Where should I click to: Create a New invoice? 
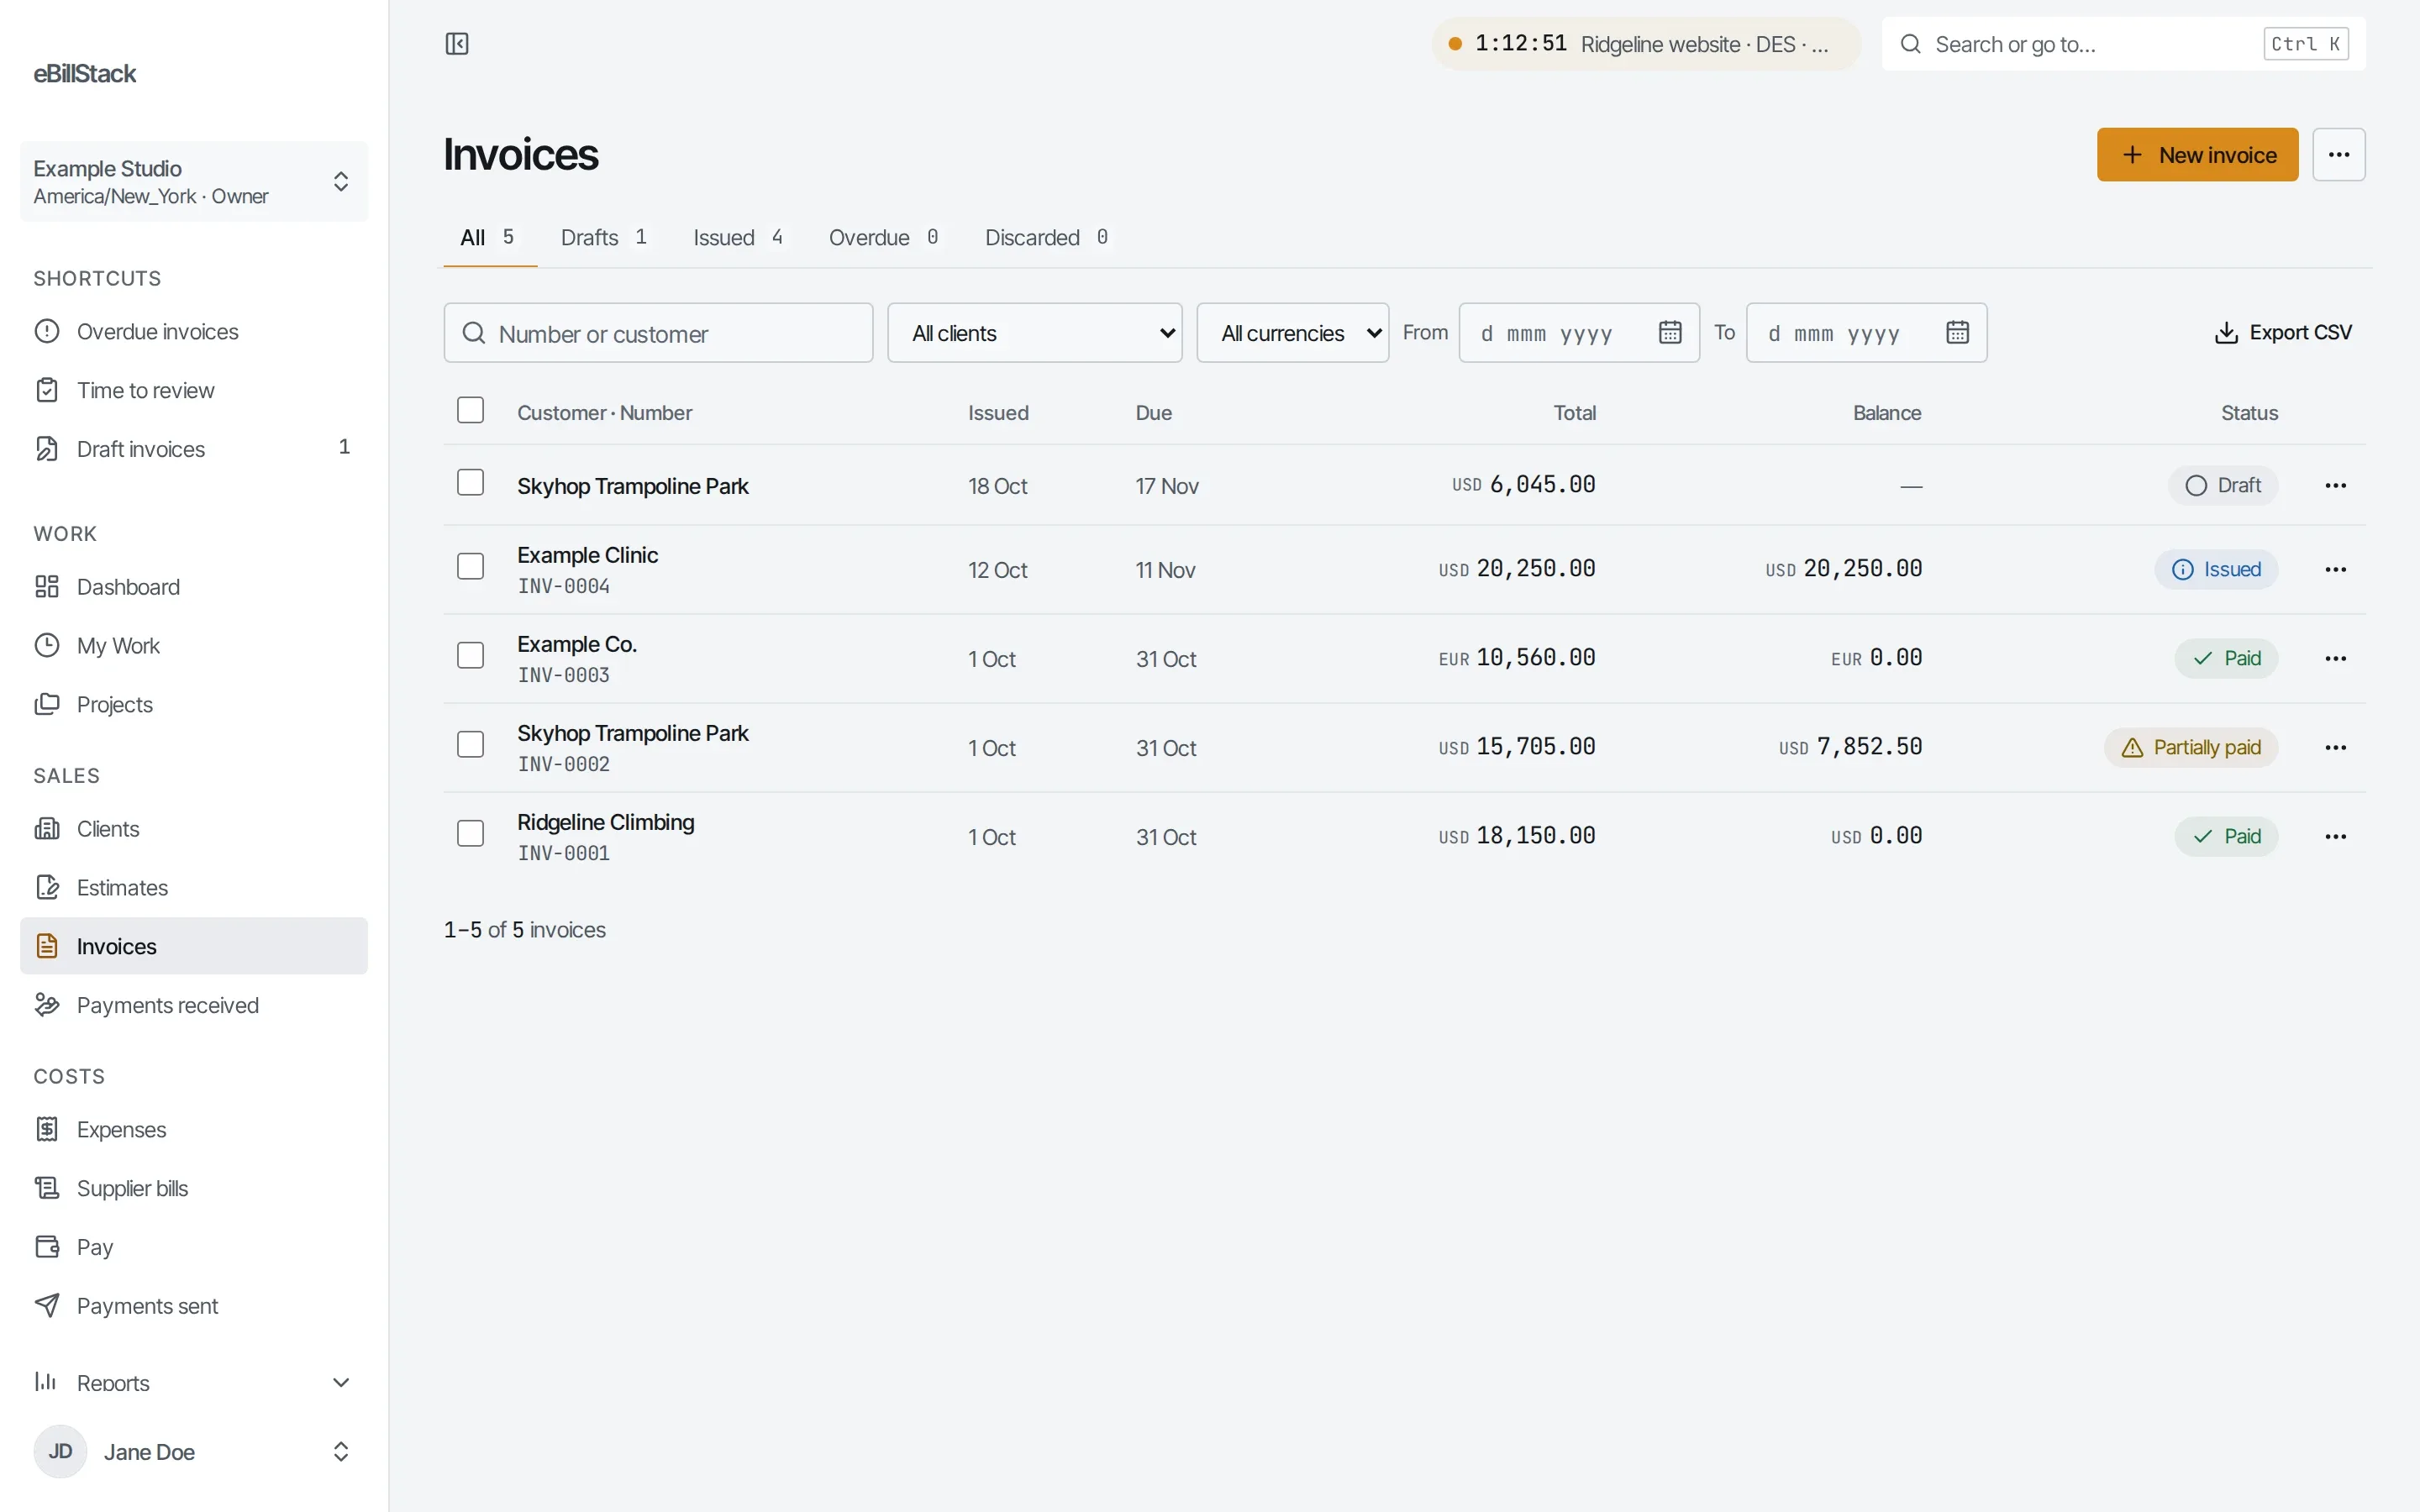click(2197, 155)
